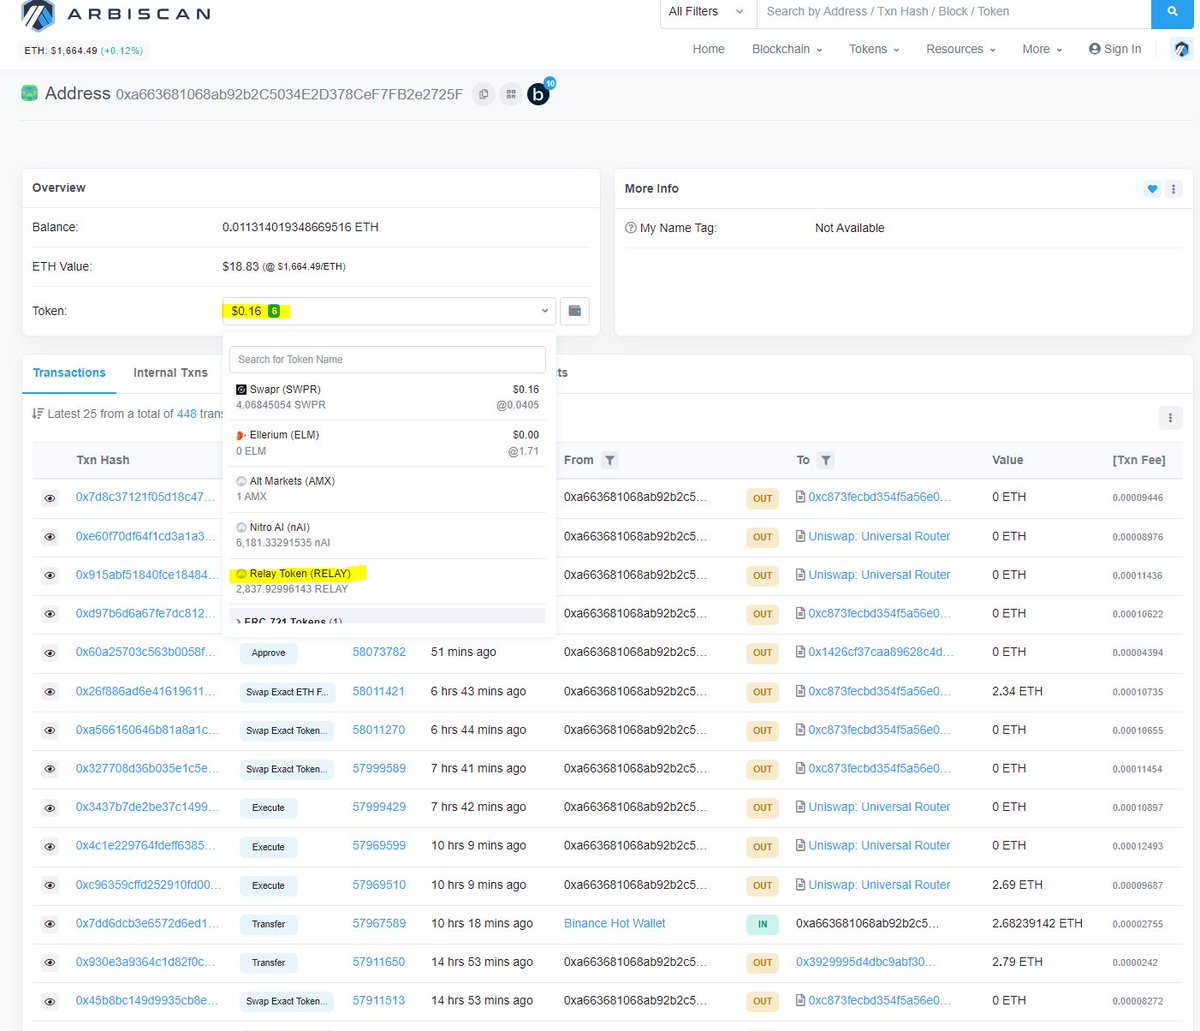Click the My Name Tag help icon
The width and height of the screenshot is (1200, 1031).
coord(630,228)
